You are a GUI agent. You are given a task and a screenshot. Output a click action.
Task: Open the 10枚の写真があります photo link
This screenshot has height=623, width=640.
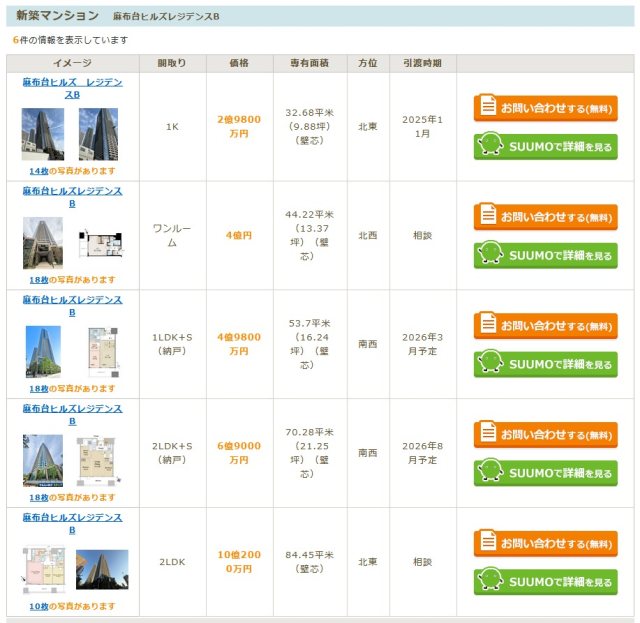[x=72, y=607]
